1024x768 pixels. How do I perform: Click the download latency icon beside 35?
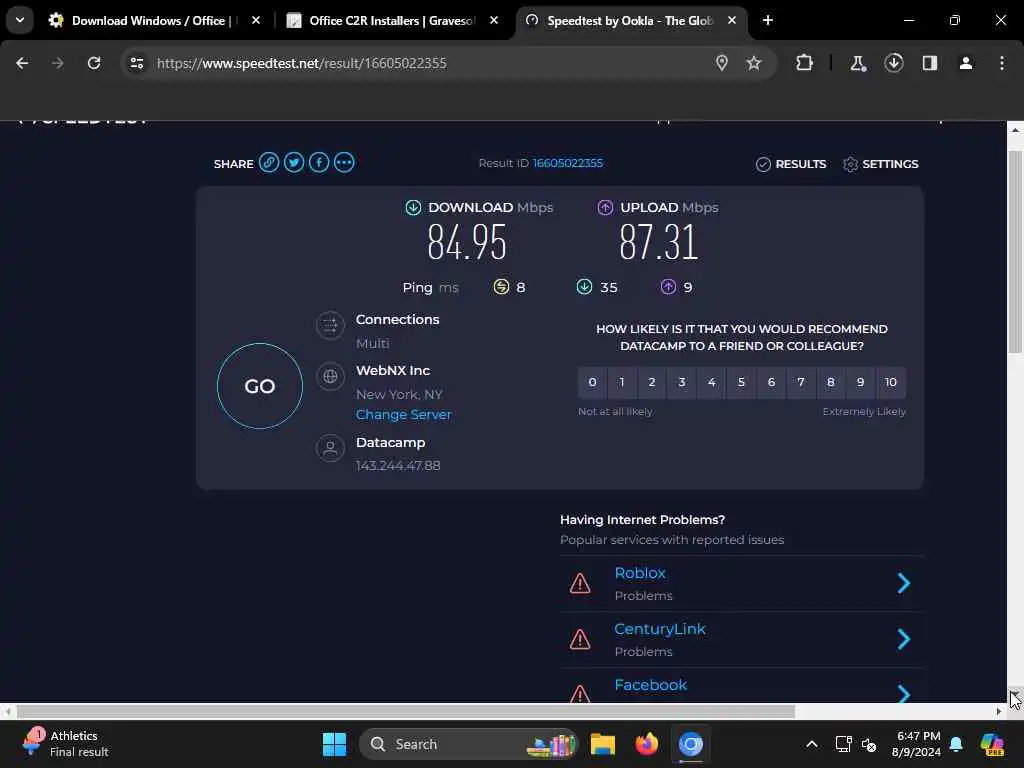pyautogui.click(x=584, y=287)
